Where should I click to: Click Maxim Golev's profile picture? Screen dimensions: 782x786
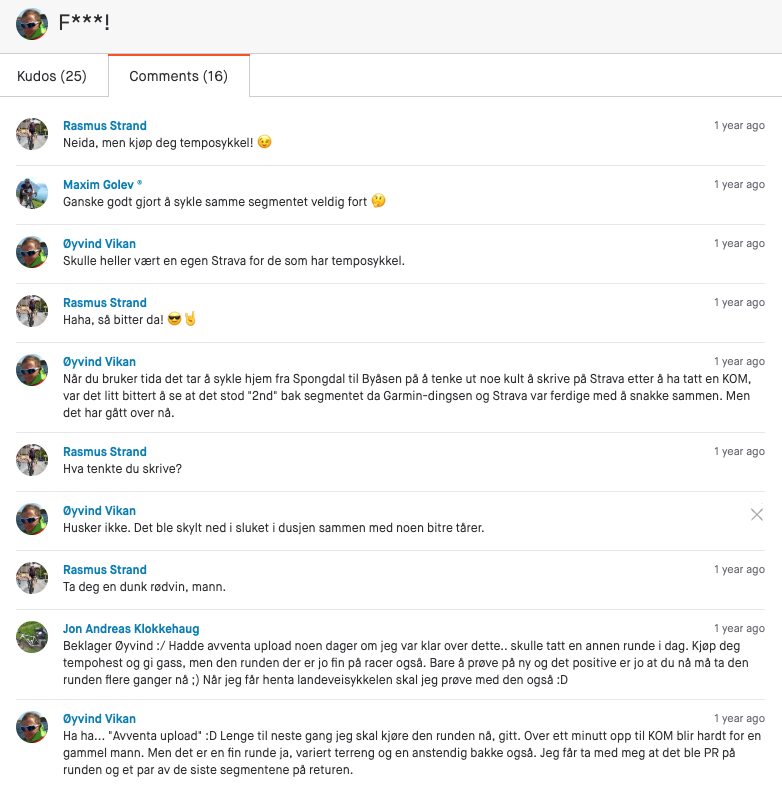32,193
